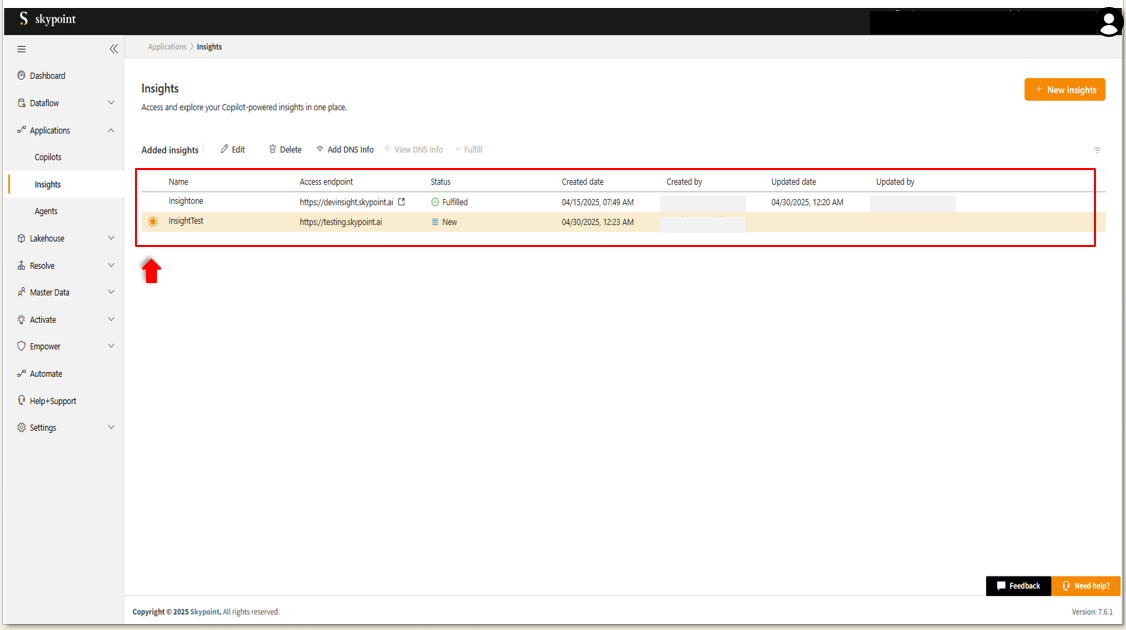Expand the Lakehouse menu chevron
The image size is (1126, 630).
[x=111, y=238]
